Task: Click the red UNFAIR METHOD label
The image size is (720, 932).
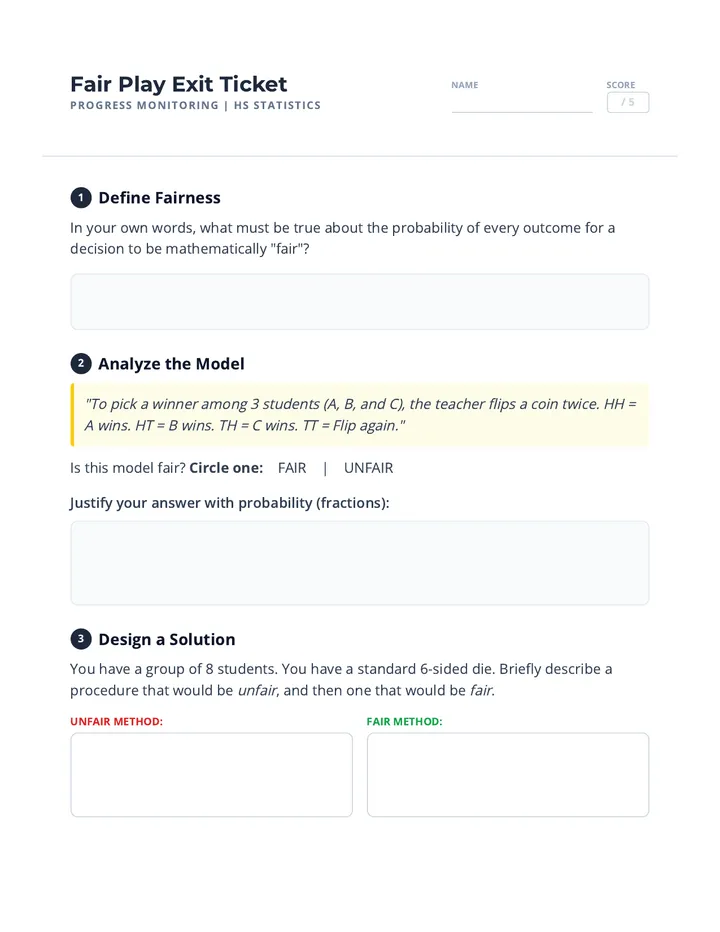Action: point(117,722)
